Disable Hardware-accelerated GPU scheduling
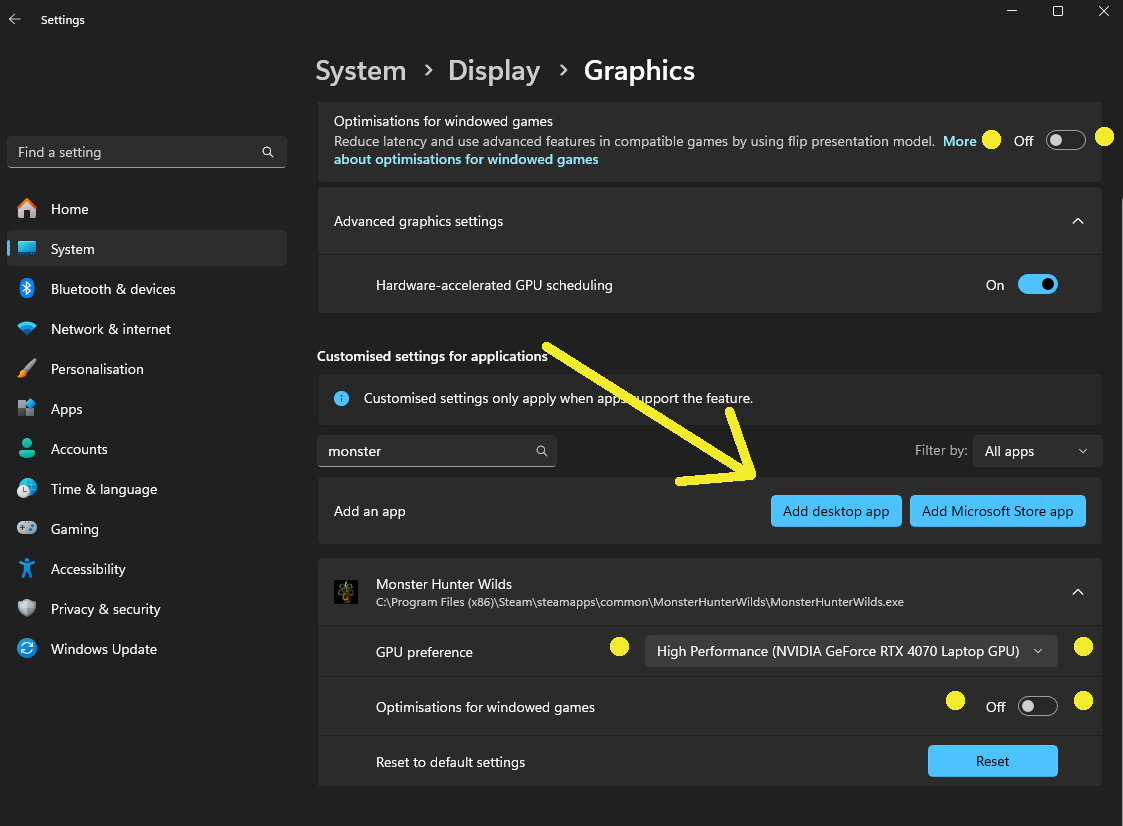1123x826 pixels. click(x=1037, y=285)
